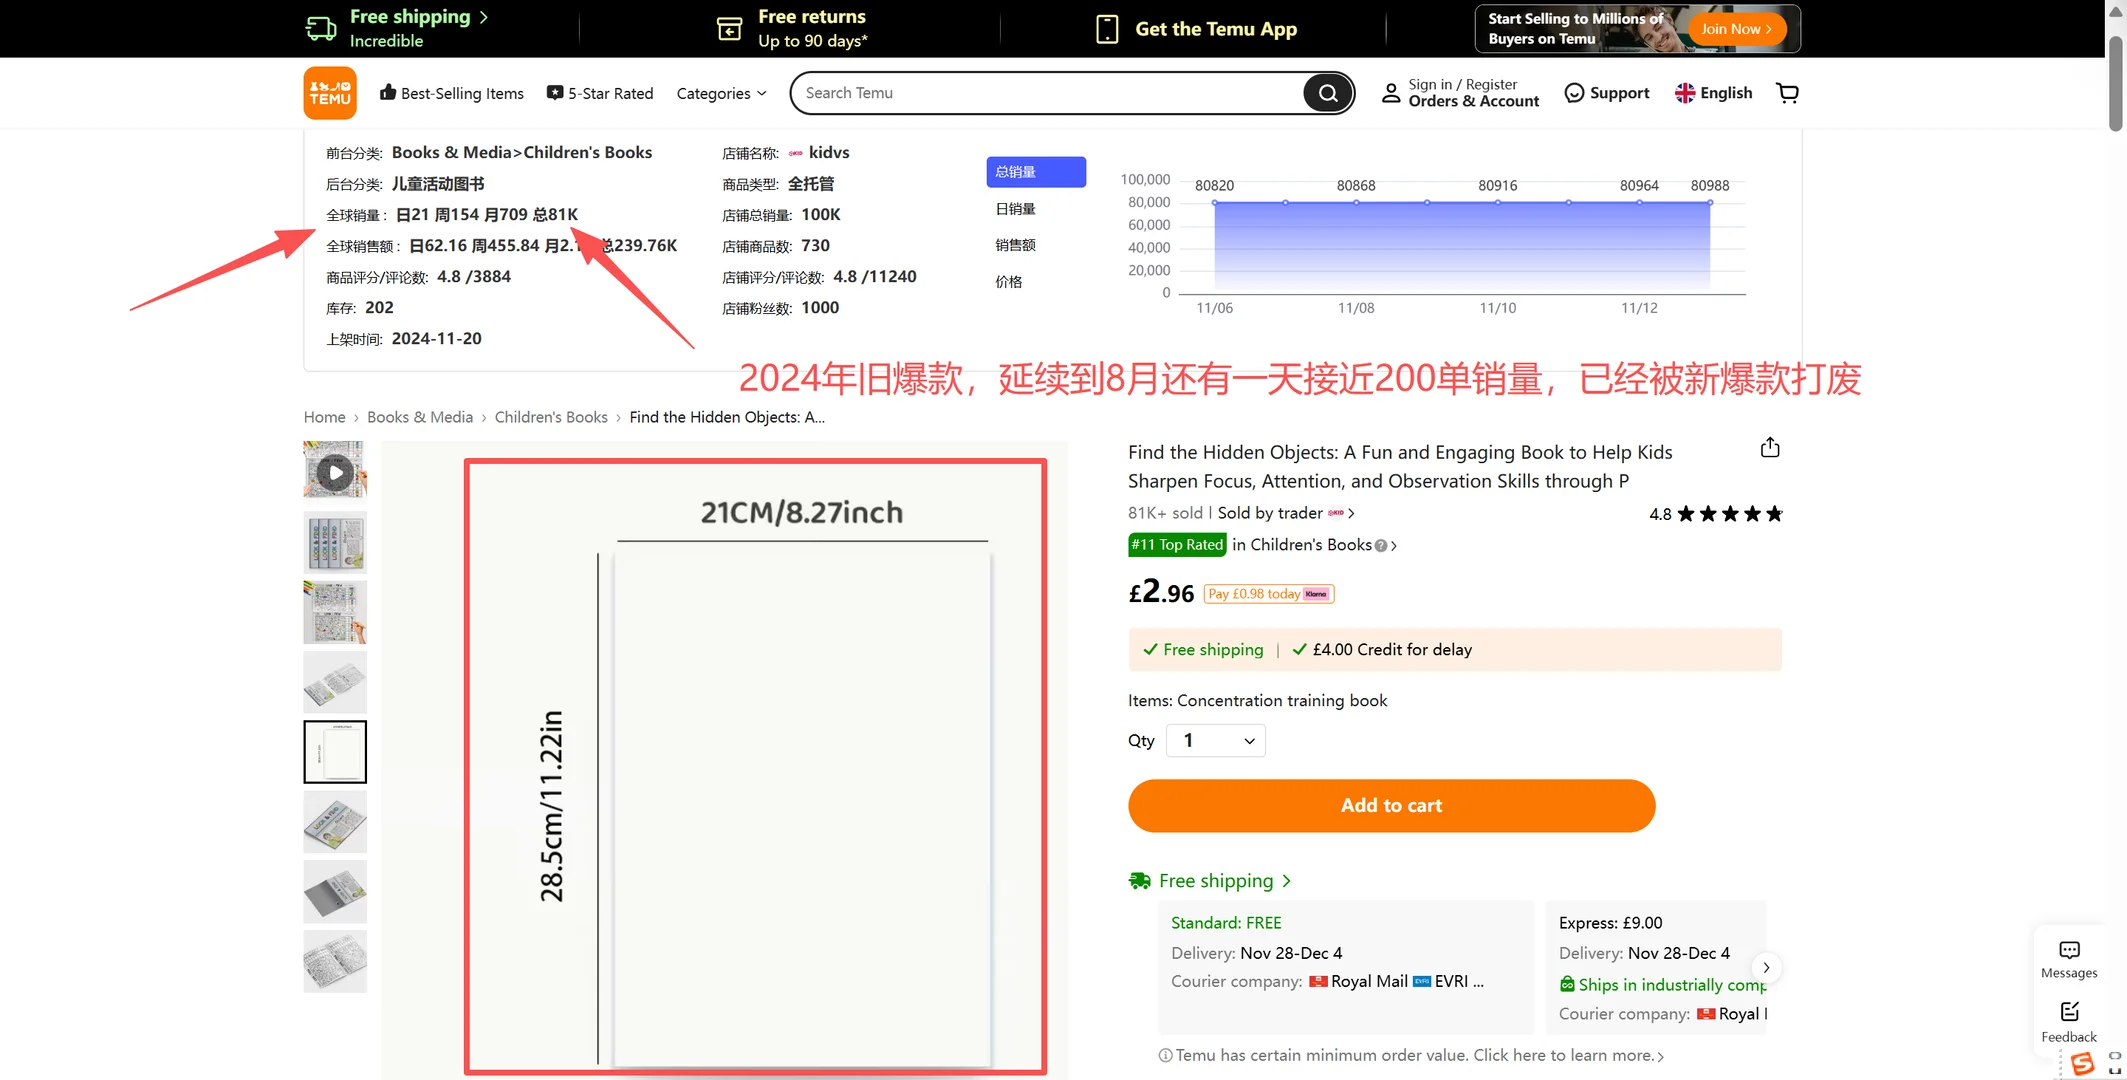Click the Express: £9.00 shipping card
2127x1080 pixels.
coord(1656,967)
